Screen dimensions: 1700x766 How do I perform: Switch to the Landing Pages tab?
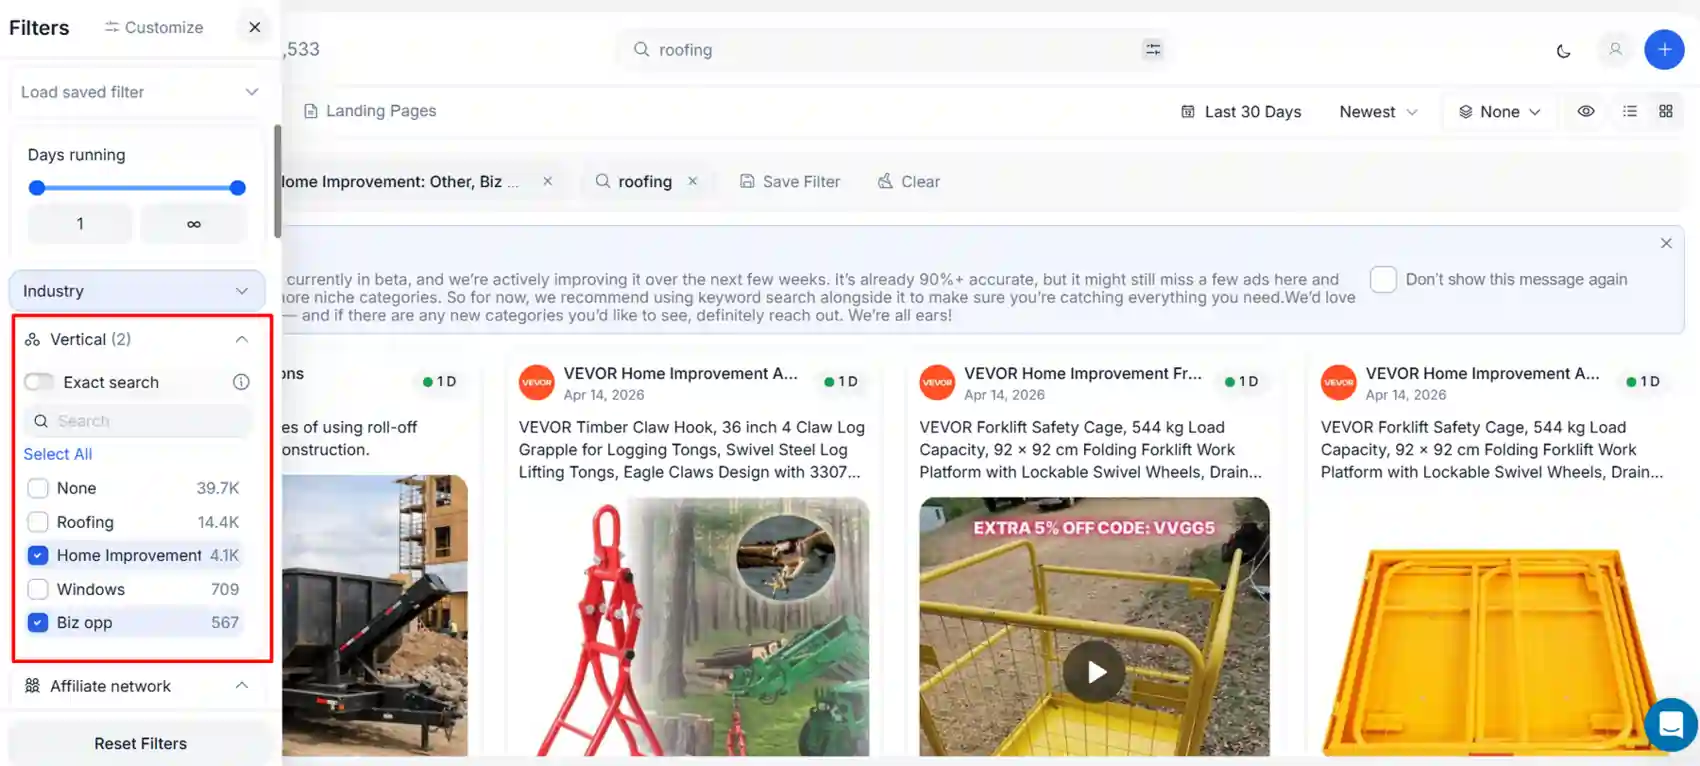370,111
